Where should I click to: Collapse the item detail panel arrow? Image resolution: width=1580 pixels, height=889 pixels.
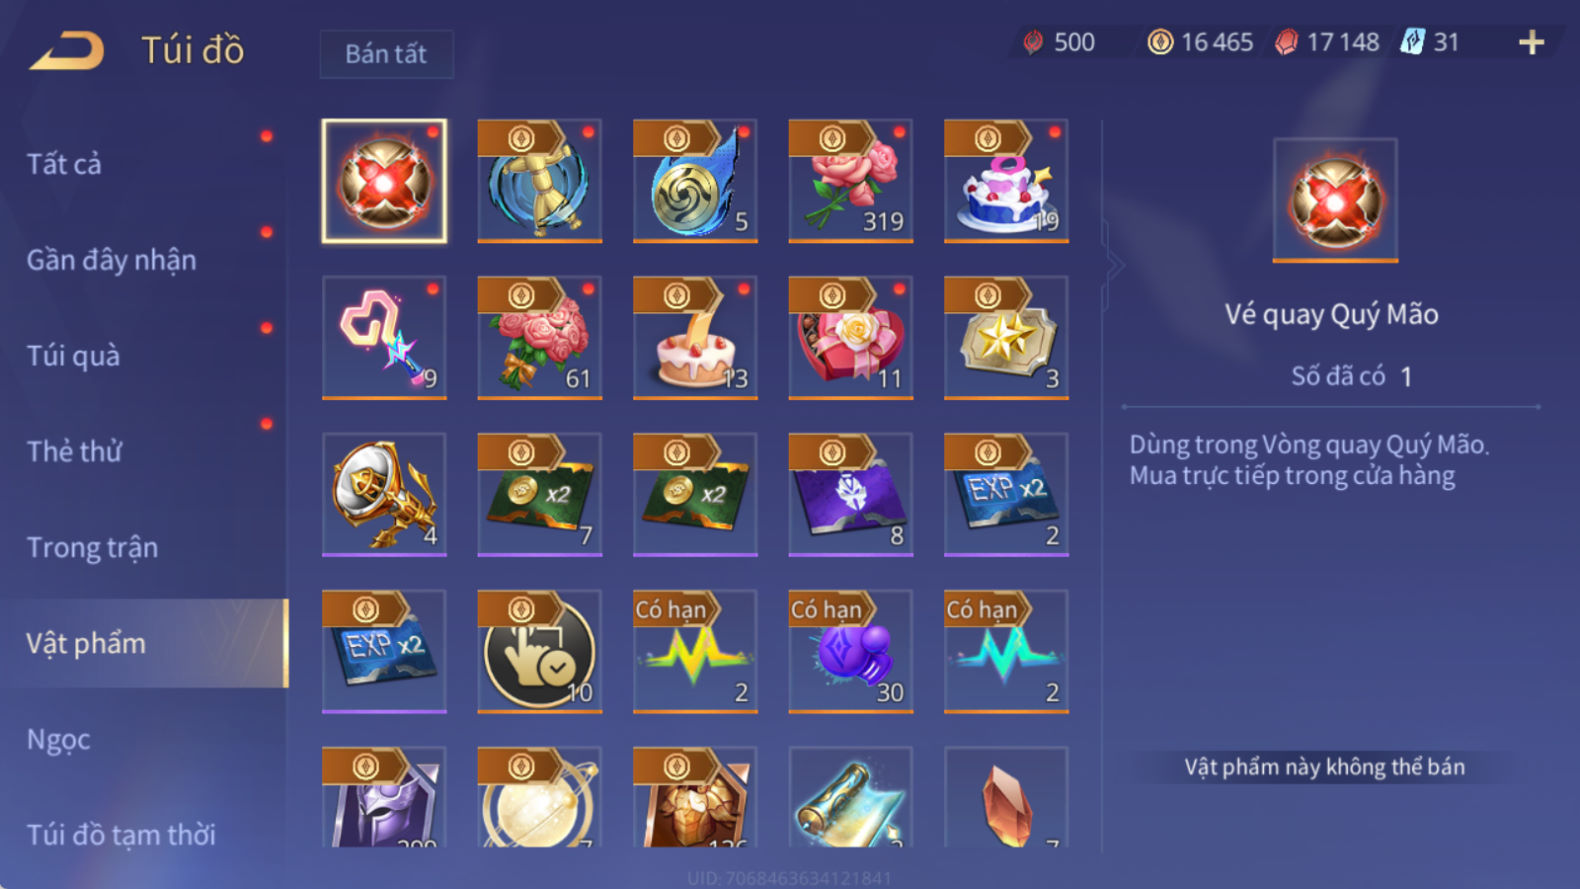click(x=1113, y=266)
